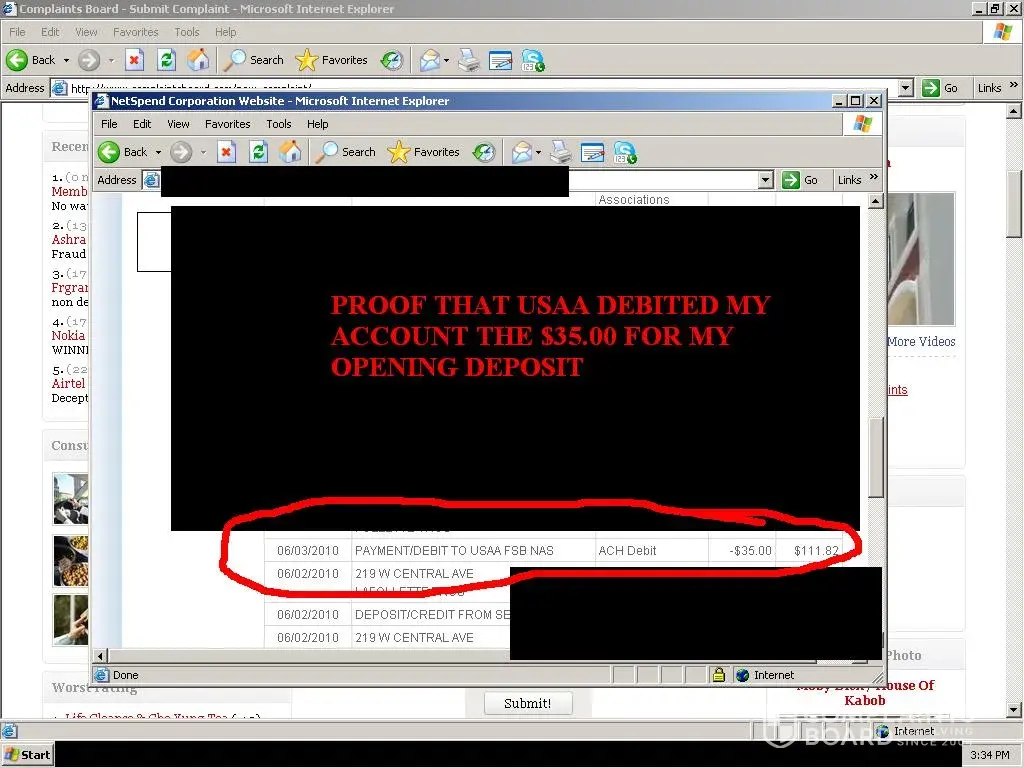Screen dimensions: 1024x768
Task: Open Tools menu in NetSpend window
Action: [278, 124]
